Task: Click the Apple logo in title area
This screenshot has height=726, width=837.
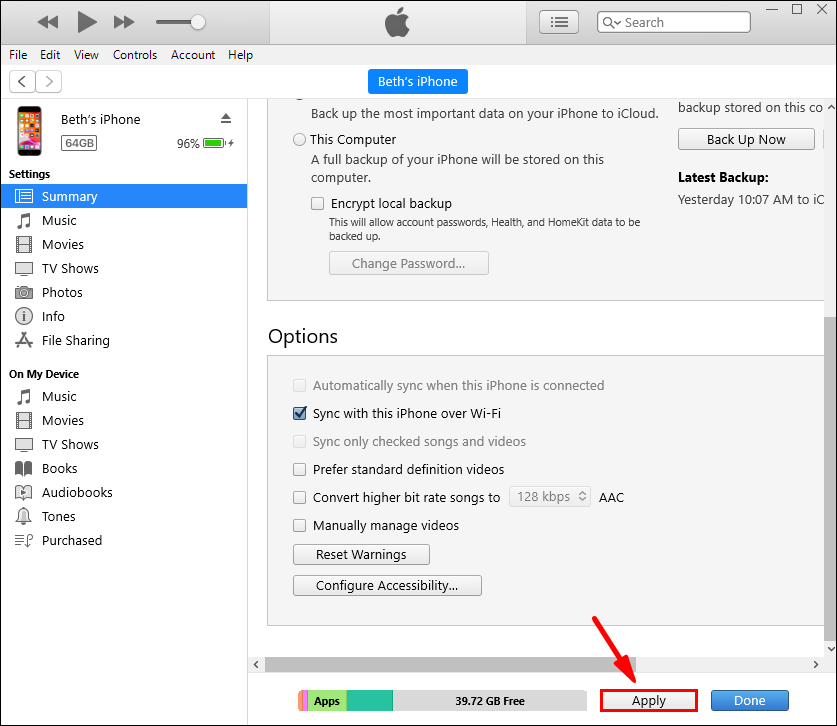Action: [397, 22]
